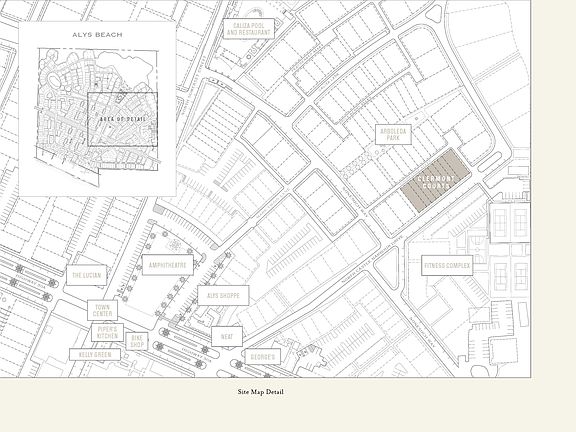Click the highlighted Clermont Courts area
576x432 pixels.
(436, 180)
